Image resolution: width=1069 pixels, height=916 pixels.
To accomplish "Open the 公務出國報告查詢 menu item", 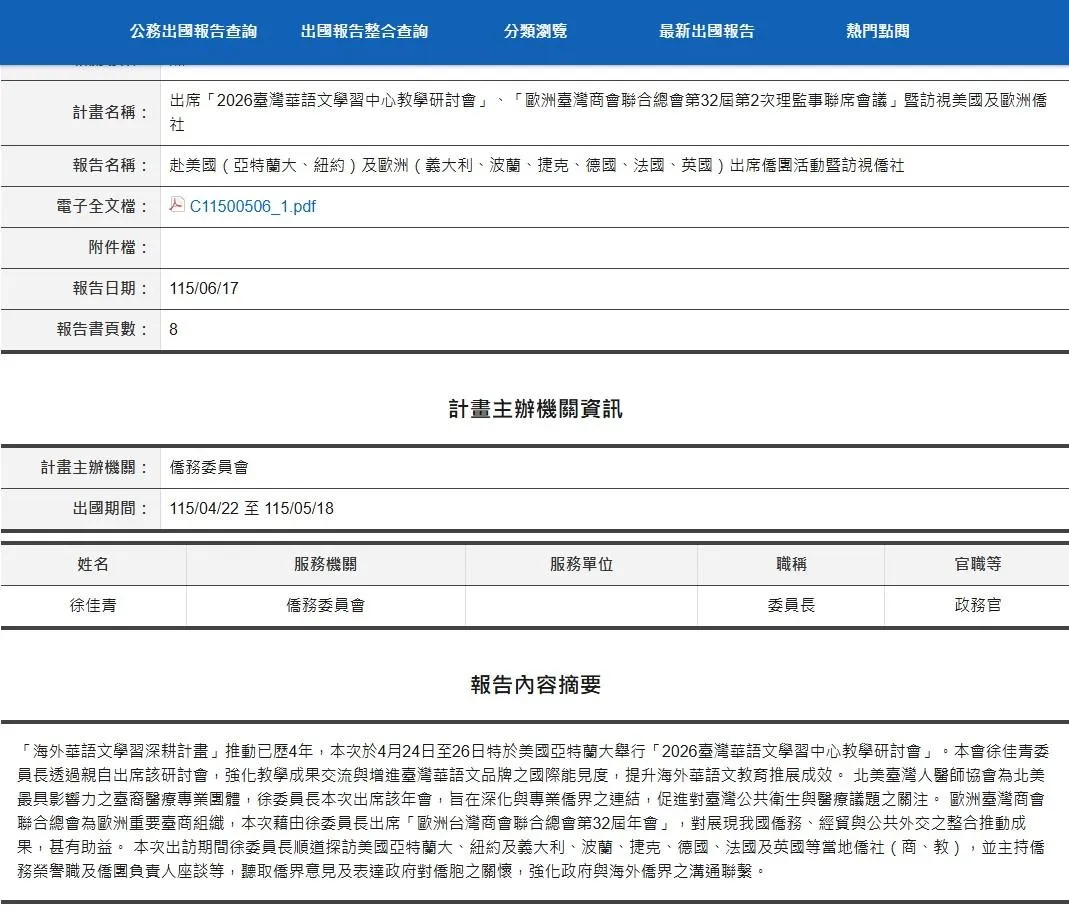I will click(194, 31).
